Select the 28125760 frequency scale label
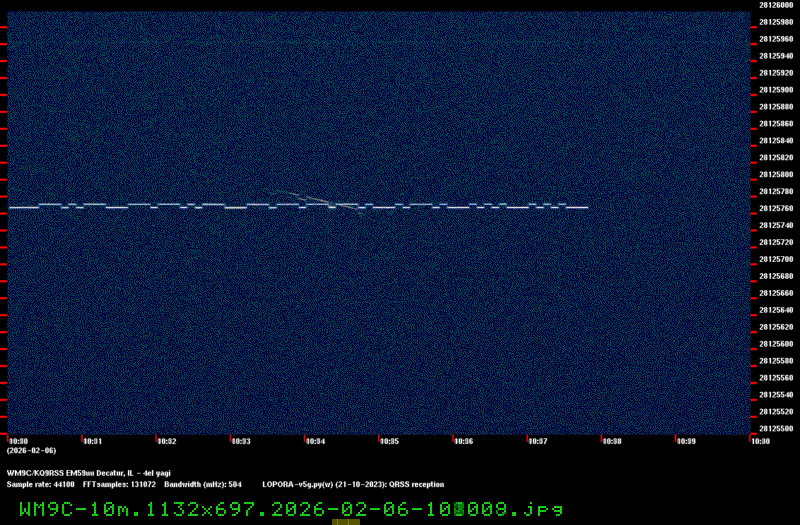800x525 pixels. coord(776,209)
